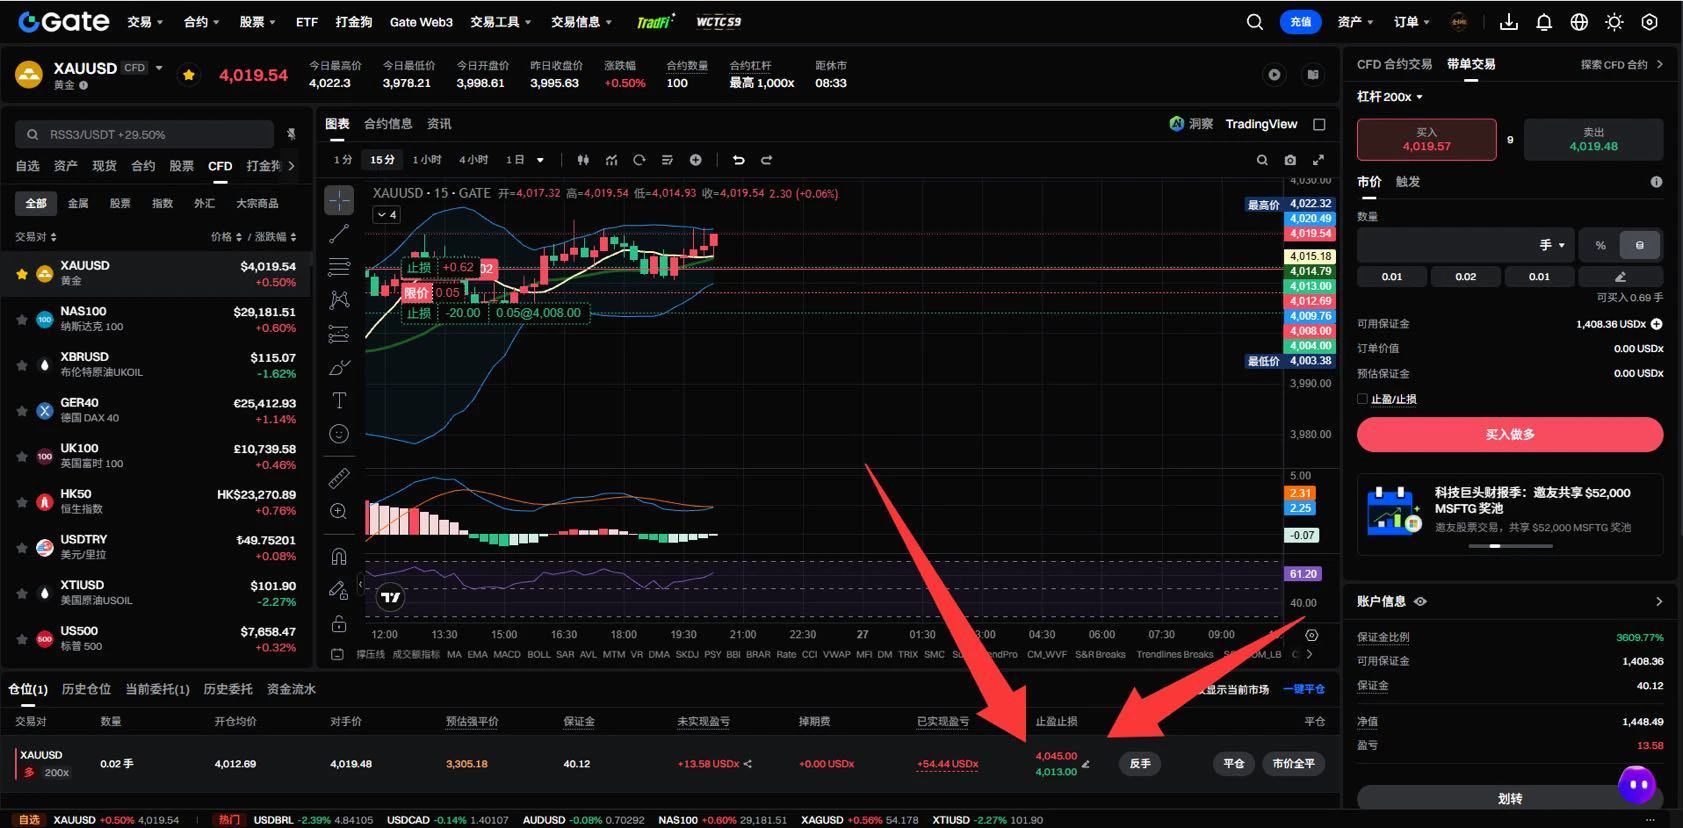Toggle favorite star for XBRUSD row

click(x=21, y=365)
